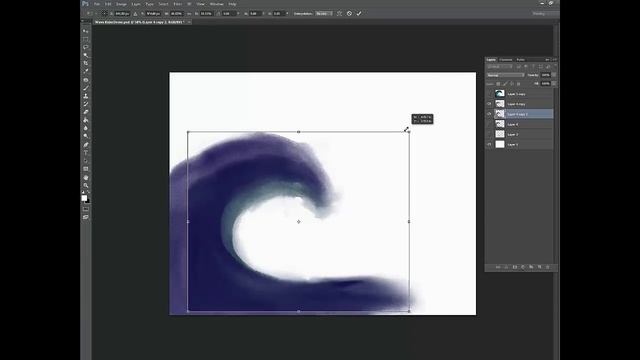Add layer style fx button
Image resolution: width=640 pixels, height=360 pixels.
[507, 267]
